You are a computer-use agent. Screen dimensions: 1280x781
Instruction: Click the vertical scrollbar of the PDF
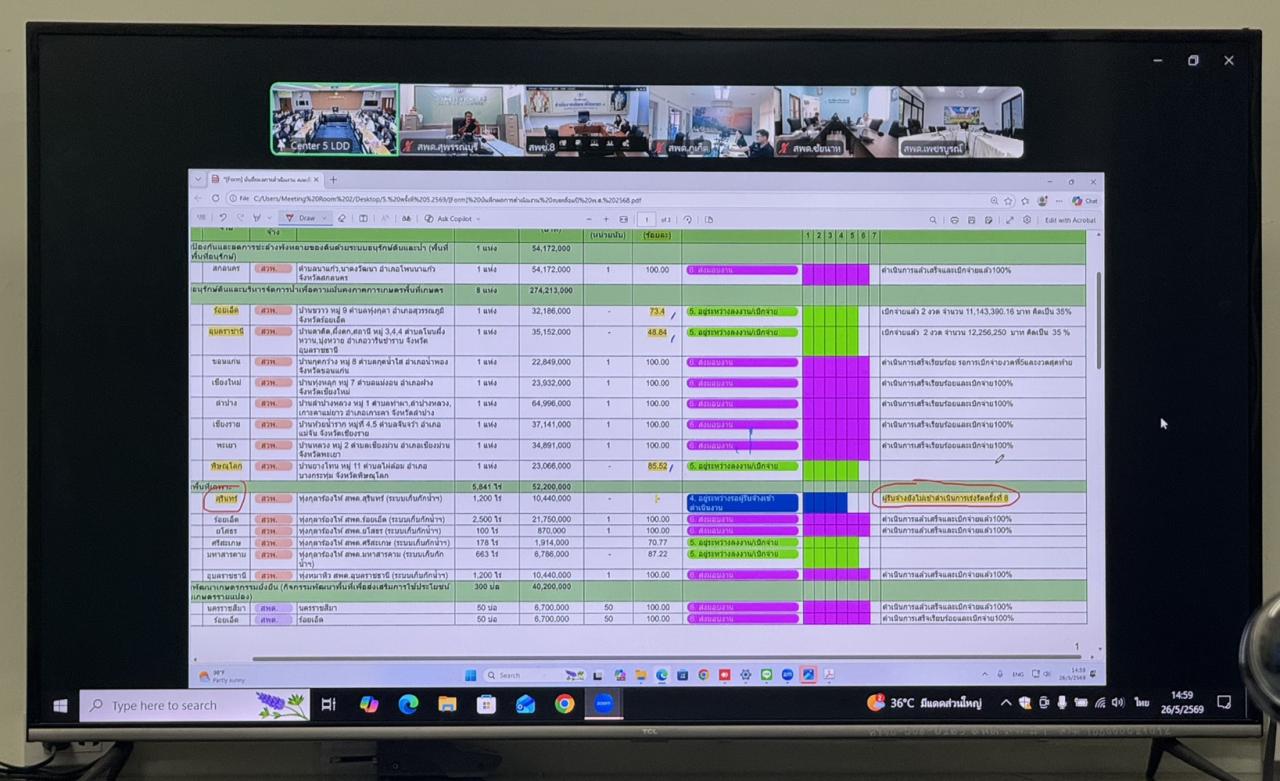(x=1098, y=320)
